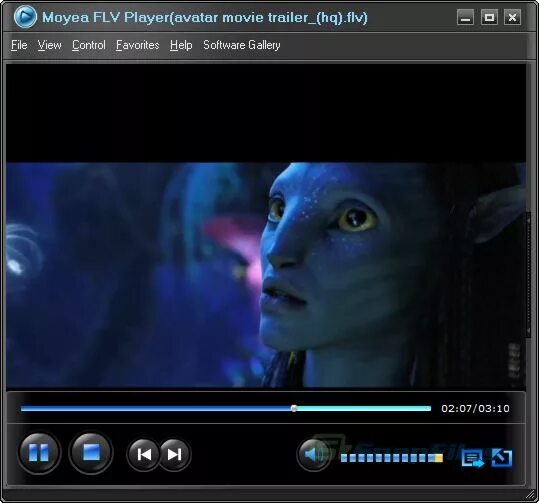Click the seek bar playhead knob
The height and width of the screenshot is (503, 539).
[x=294, y=408]
